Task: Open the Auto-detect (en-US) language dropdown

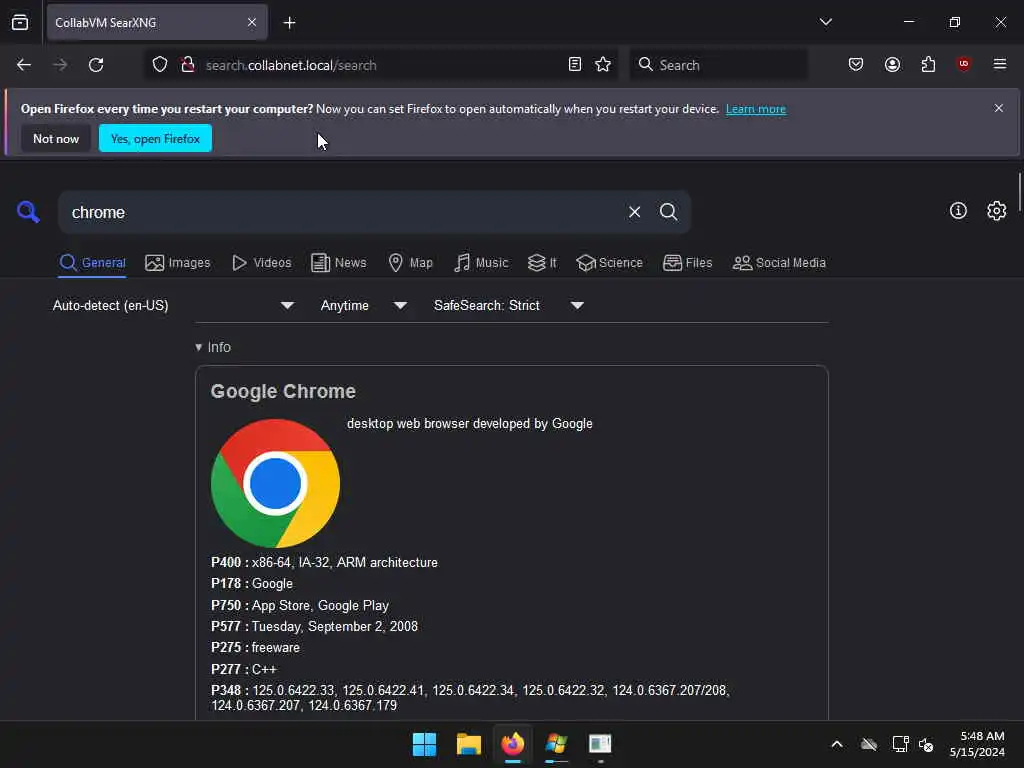Action: click(x=174, y=306)
